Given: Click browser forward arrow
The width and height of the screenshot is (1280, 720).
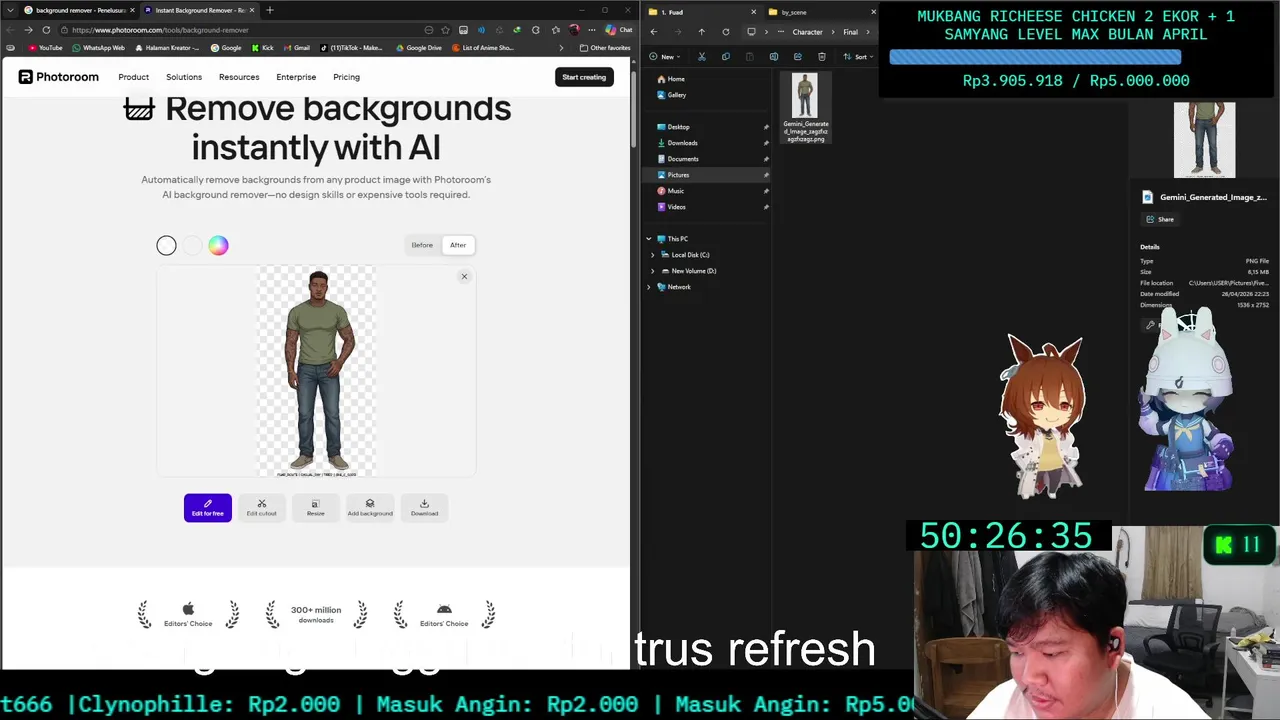Looking at the screenshot, I should tap(28, 30).
